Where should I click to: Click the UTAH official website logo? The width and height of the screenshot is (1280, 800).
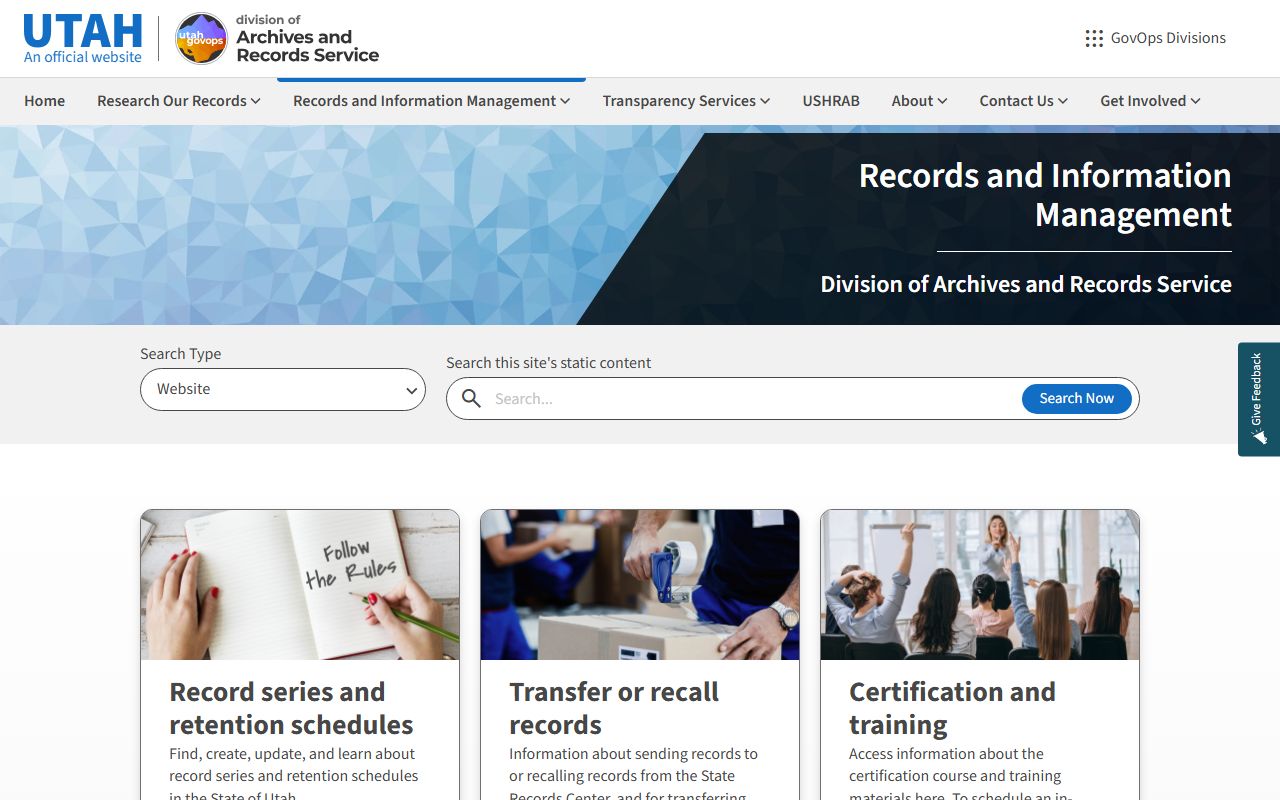point(83,39)
